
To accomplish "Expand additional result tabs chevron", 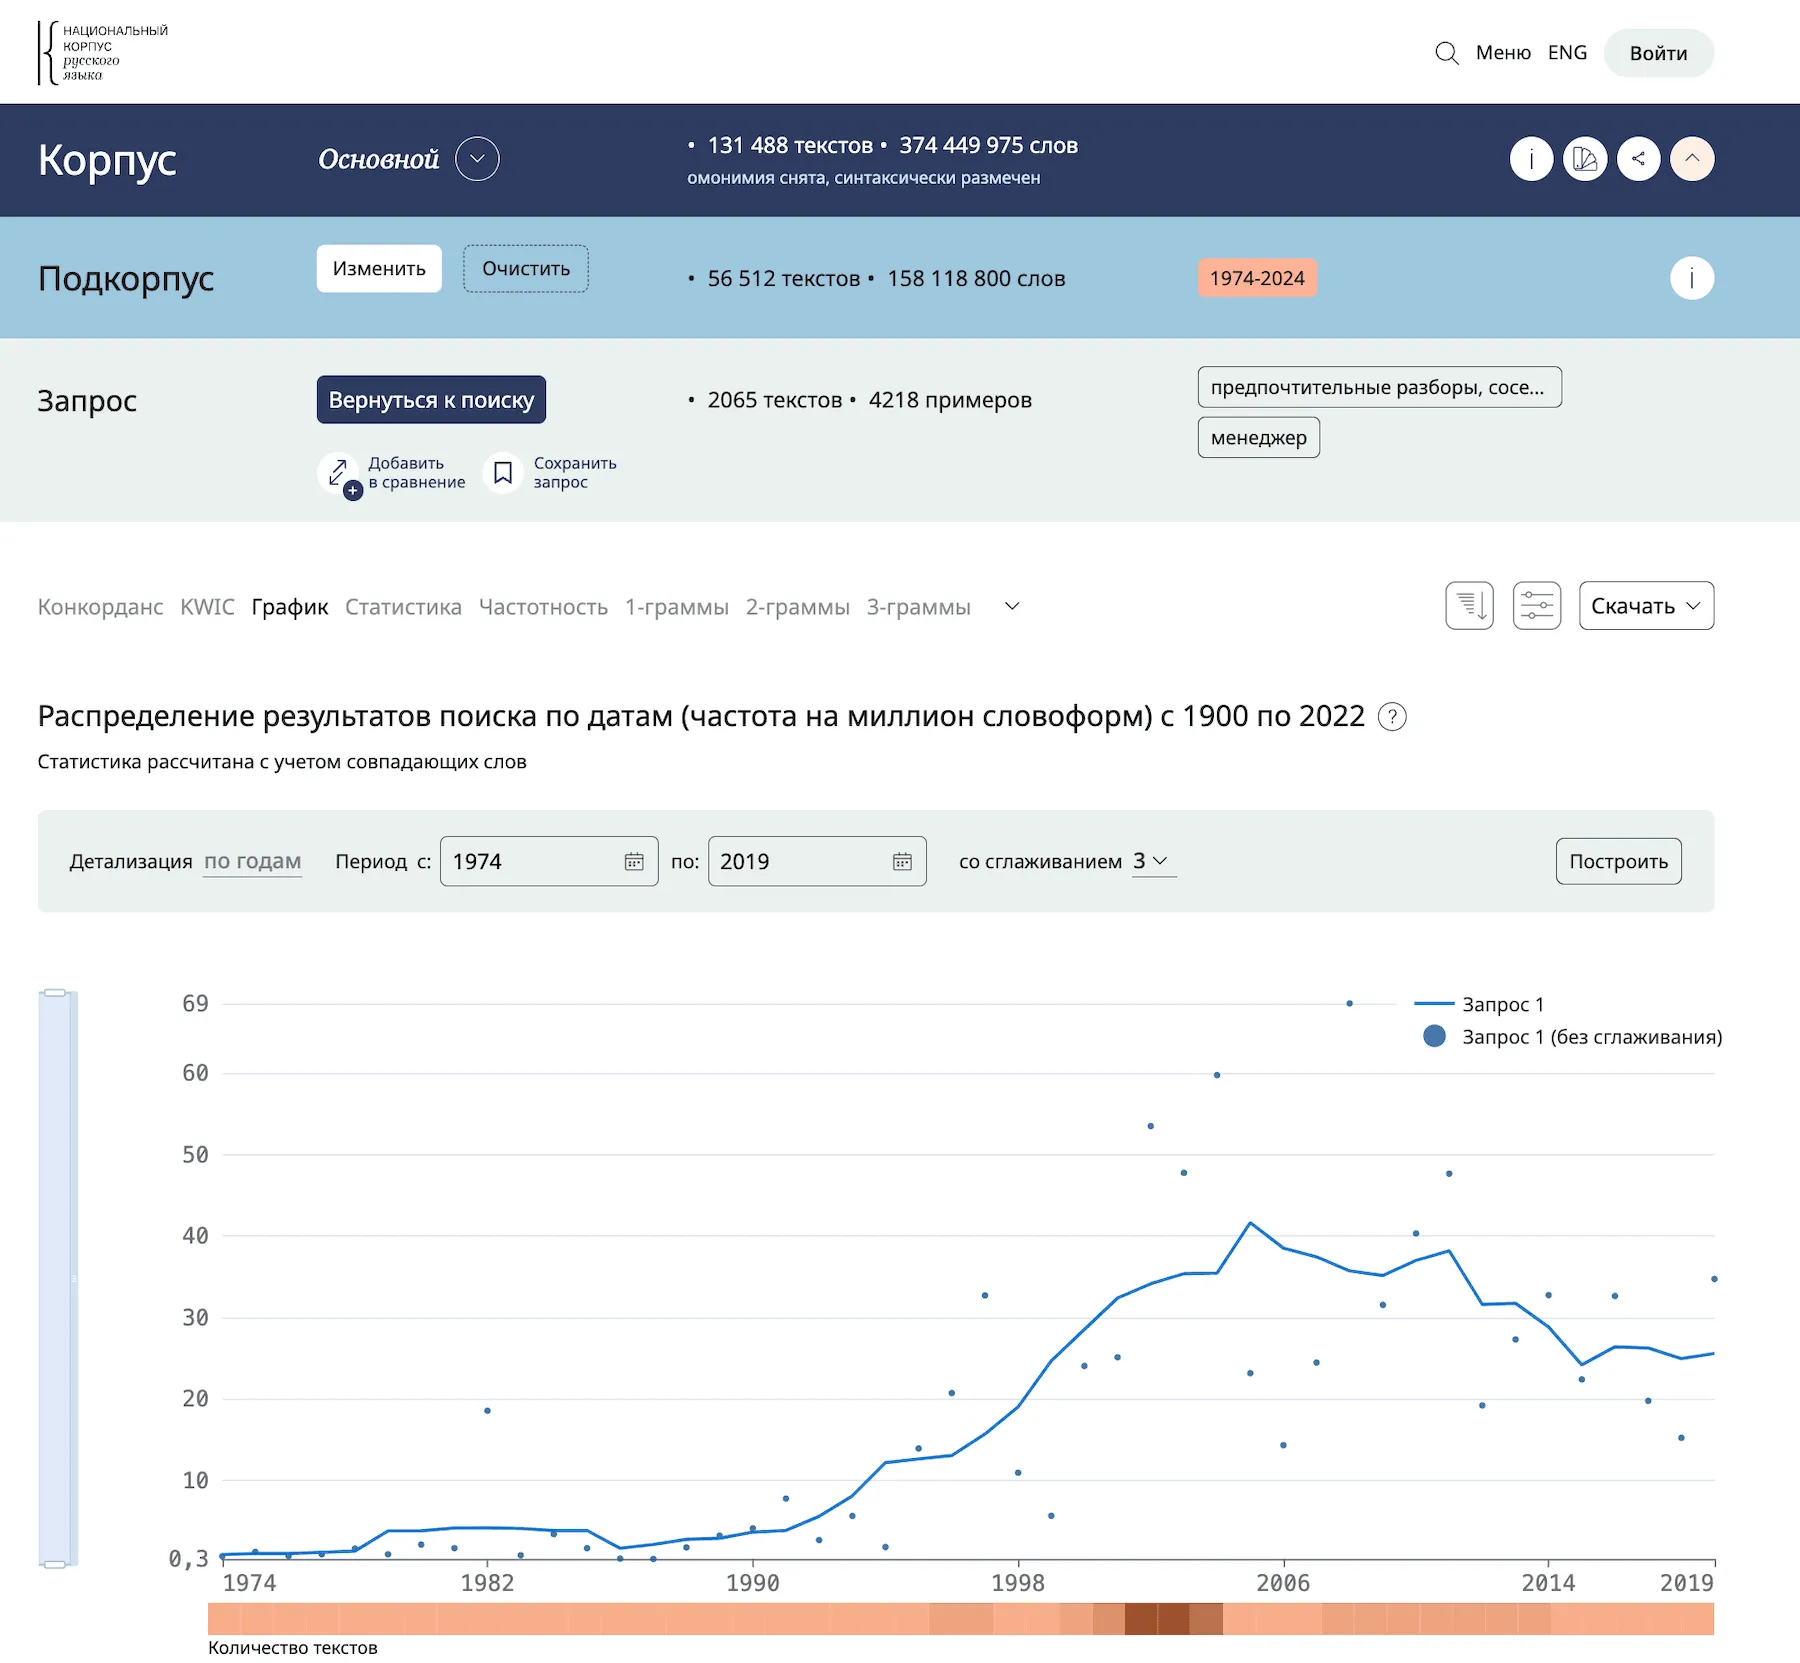I will click(x=1012, y=607).
